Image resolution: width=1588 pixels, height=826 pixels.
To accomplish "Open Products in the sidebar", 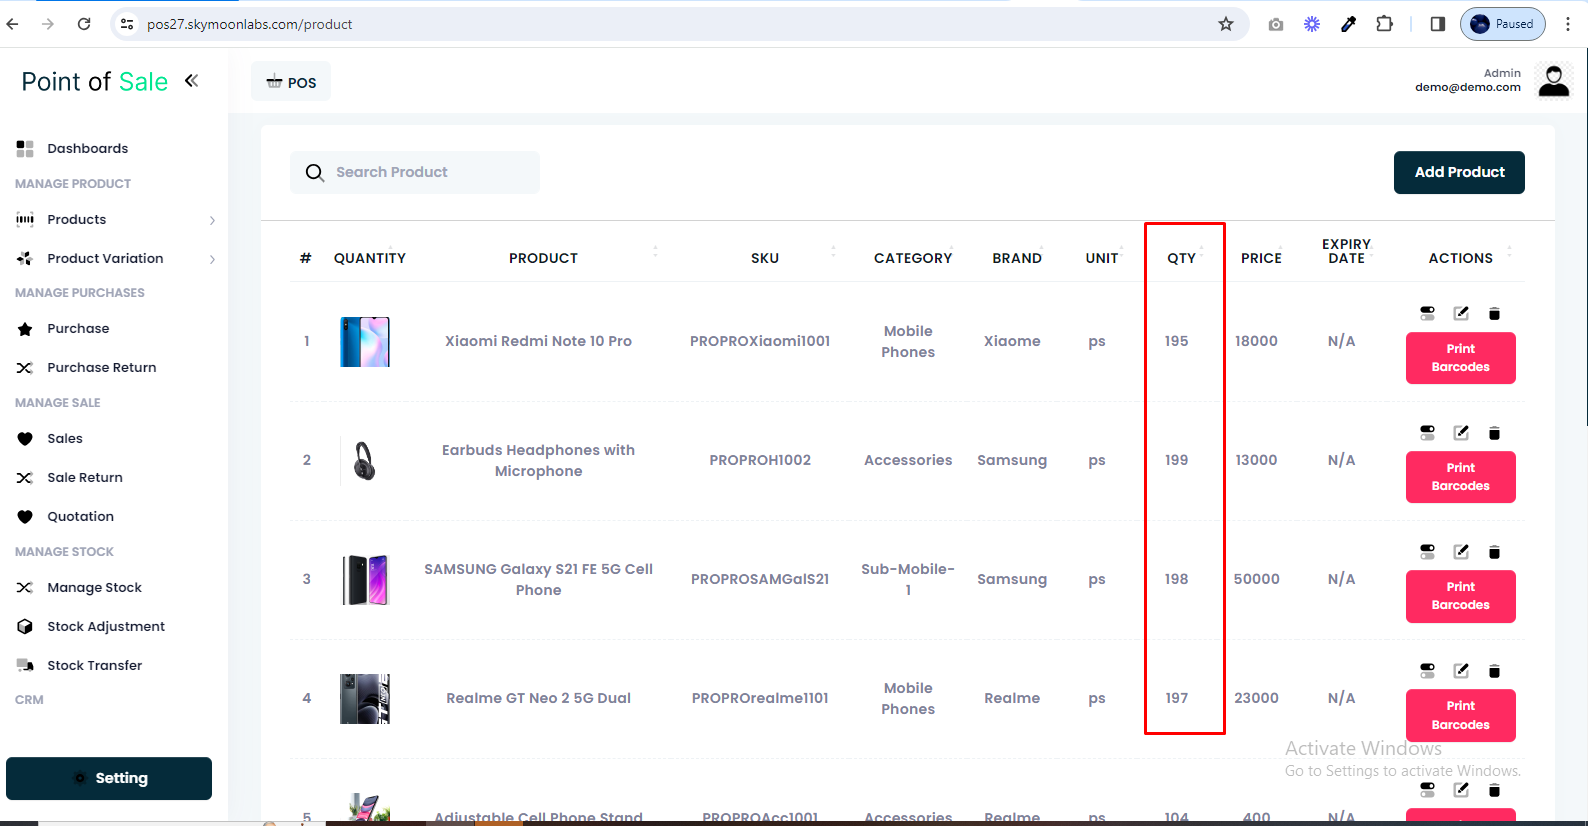I will coord(77,219).
